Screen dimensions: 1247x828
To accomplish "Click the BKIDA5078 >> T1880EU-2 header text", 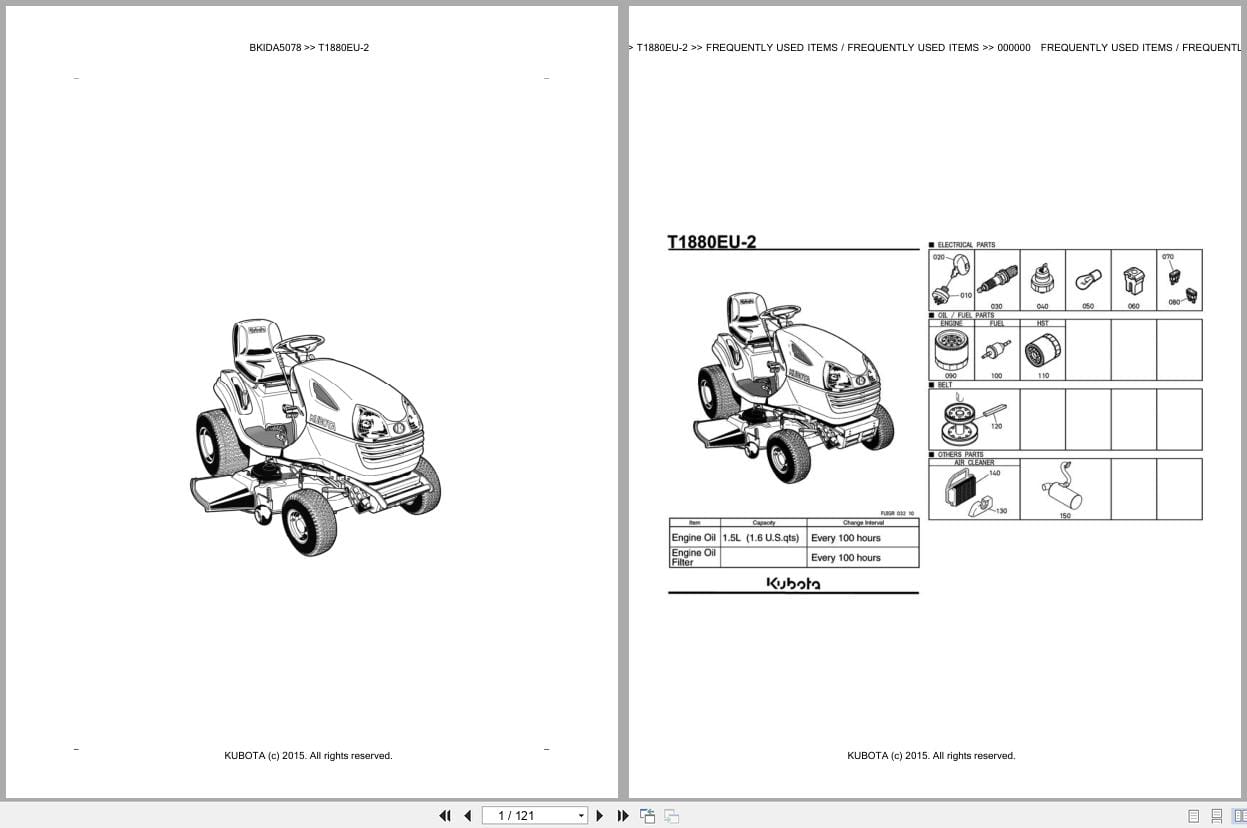I will coord(309,47).
